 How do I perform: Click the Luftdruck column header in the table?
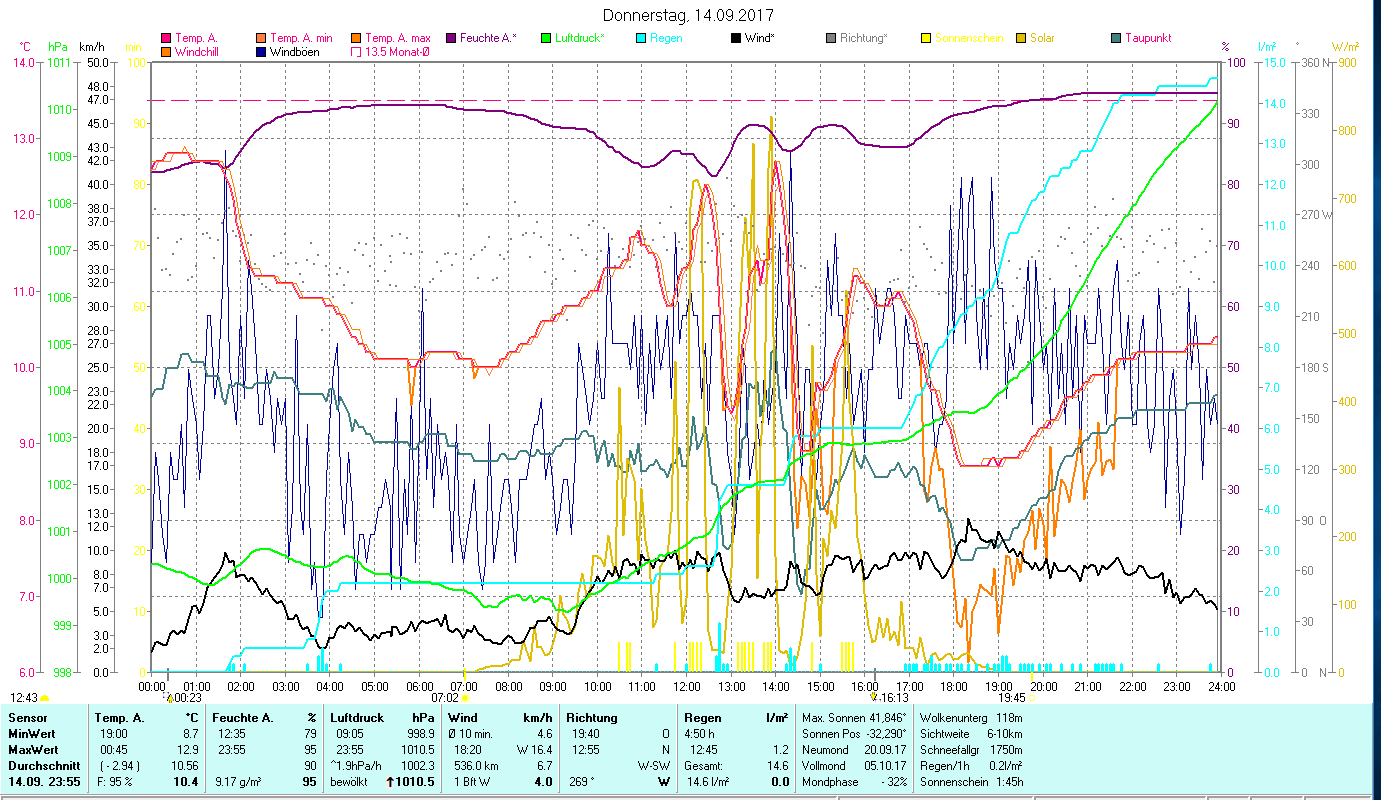(x=357, y=718)
